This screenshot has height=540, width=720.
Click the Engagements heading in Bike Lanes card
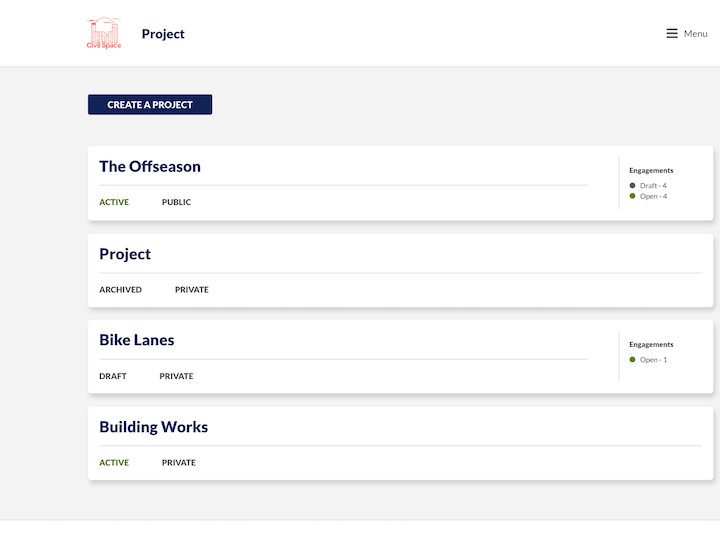(651, 344)
